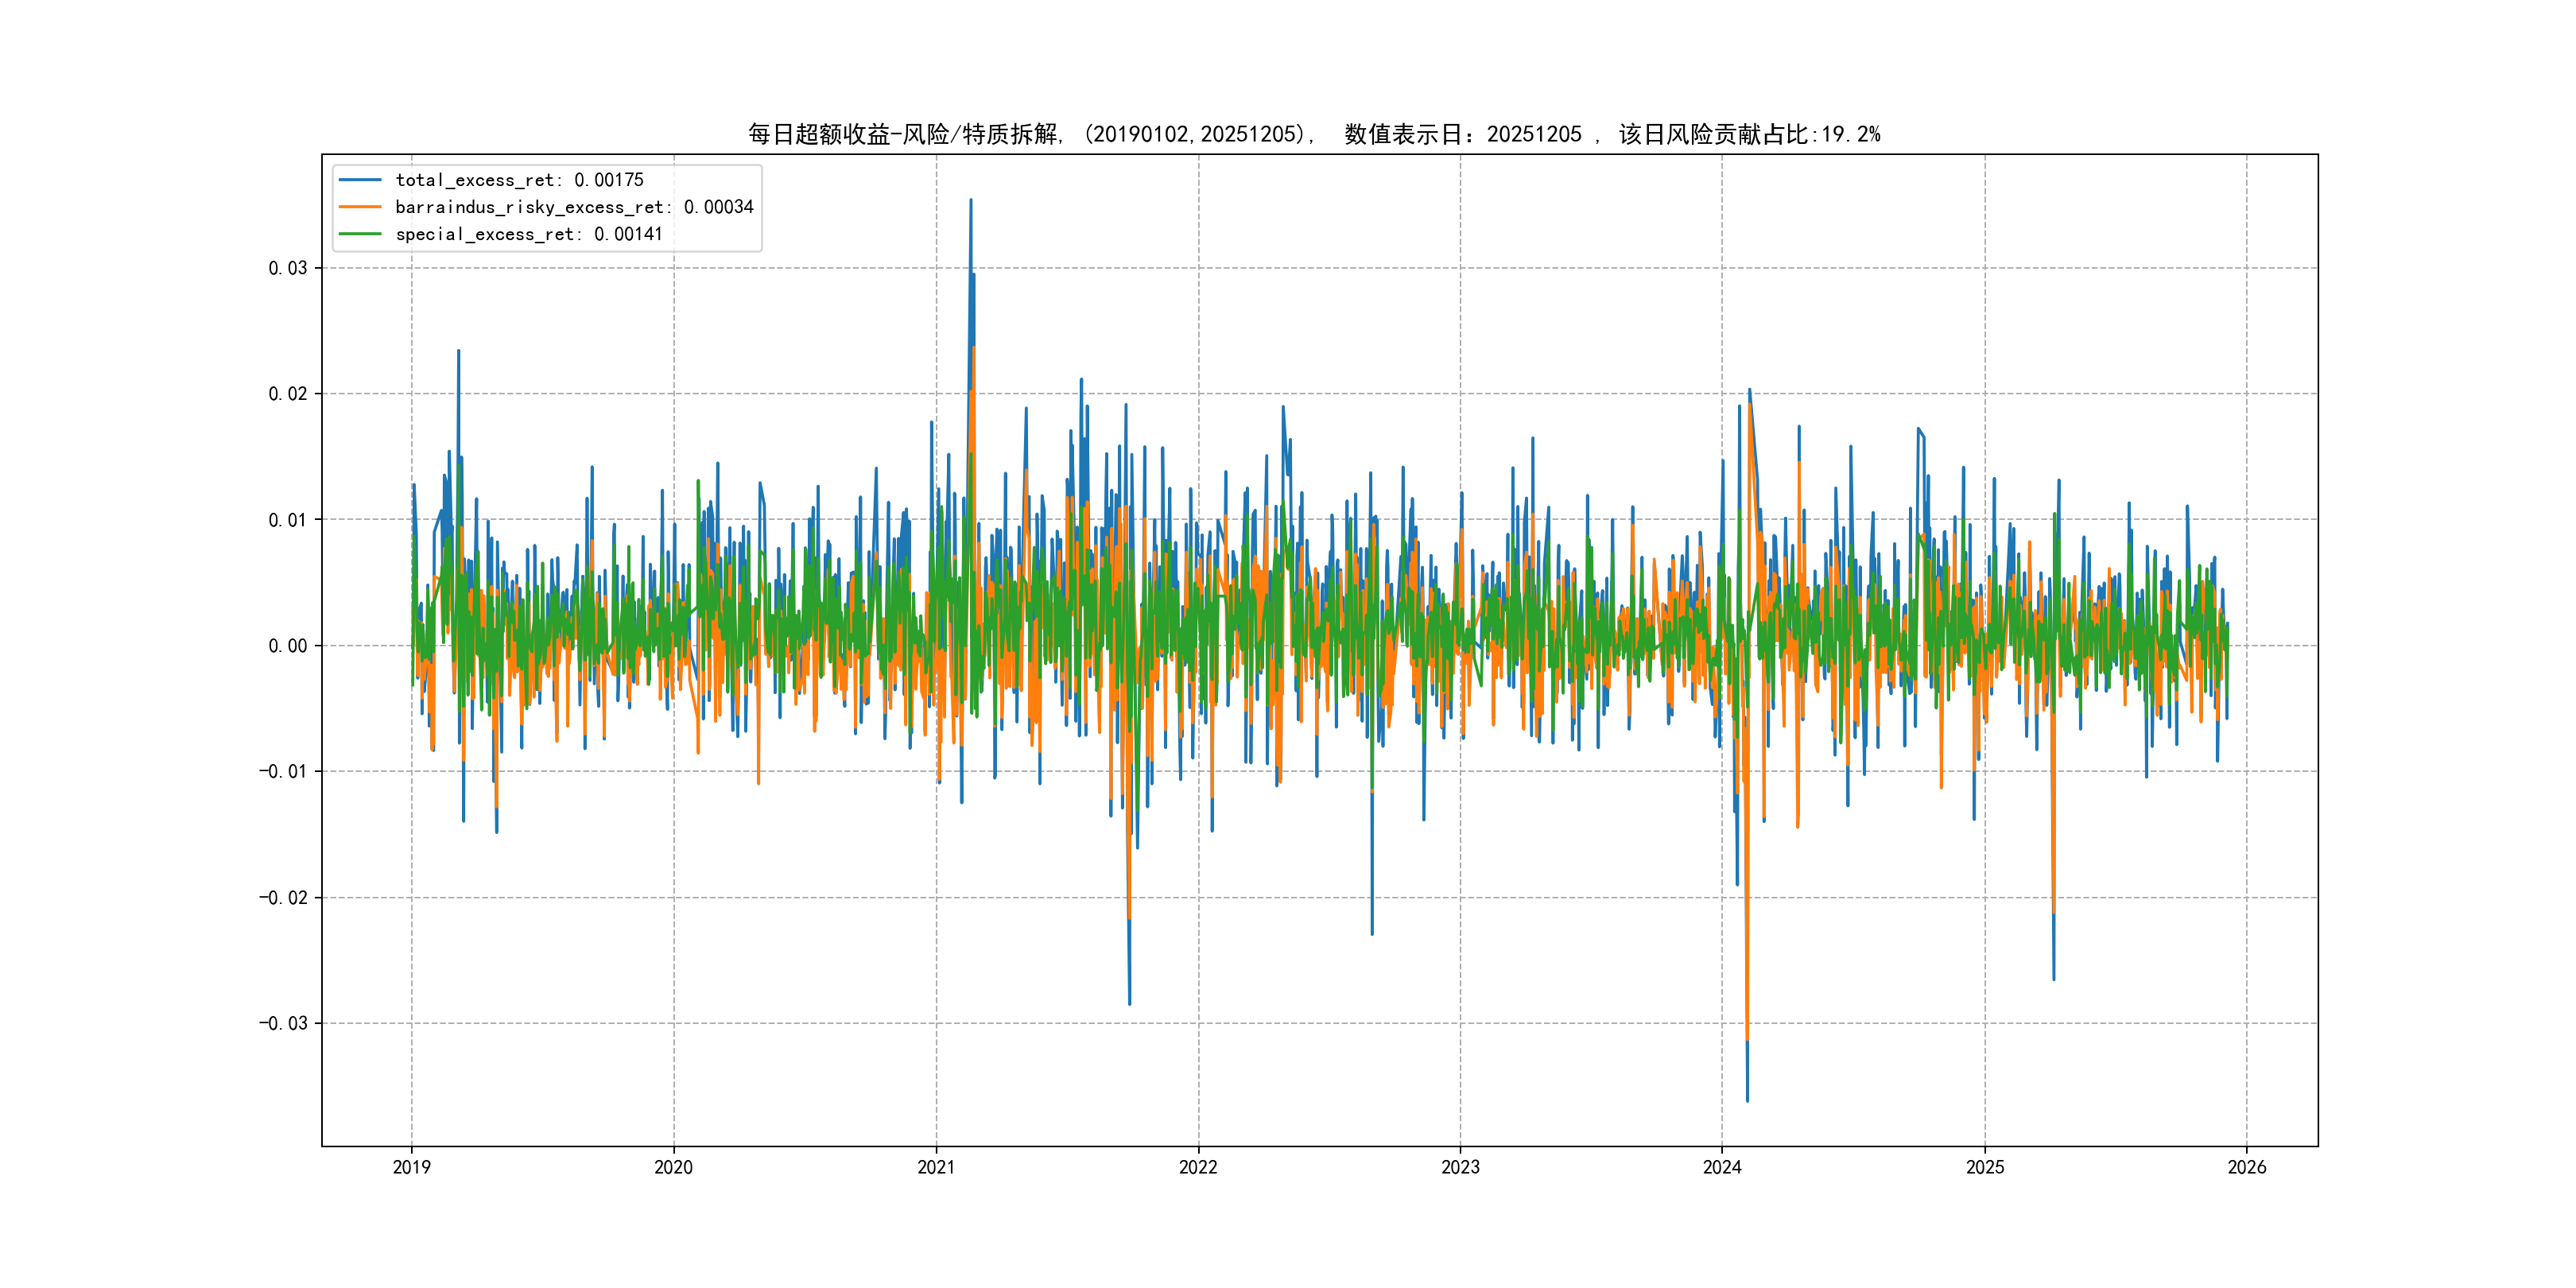Viewport: 2576px width, 1288px height.
Task: Click the blue total_excess_ret legend line
Action: tap(360, 180)
